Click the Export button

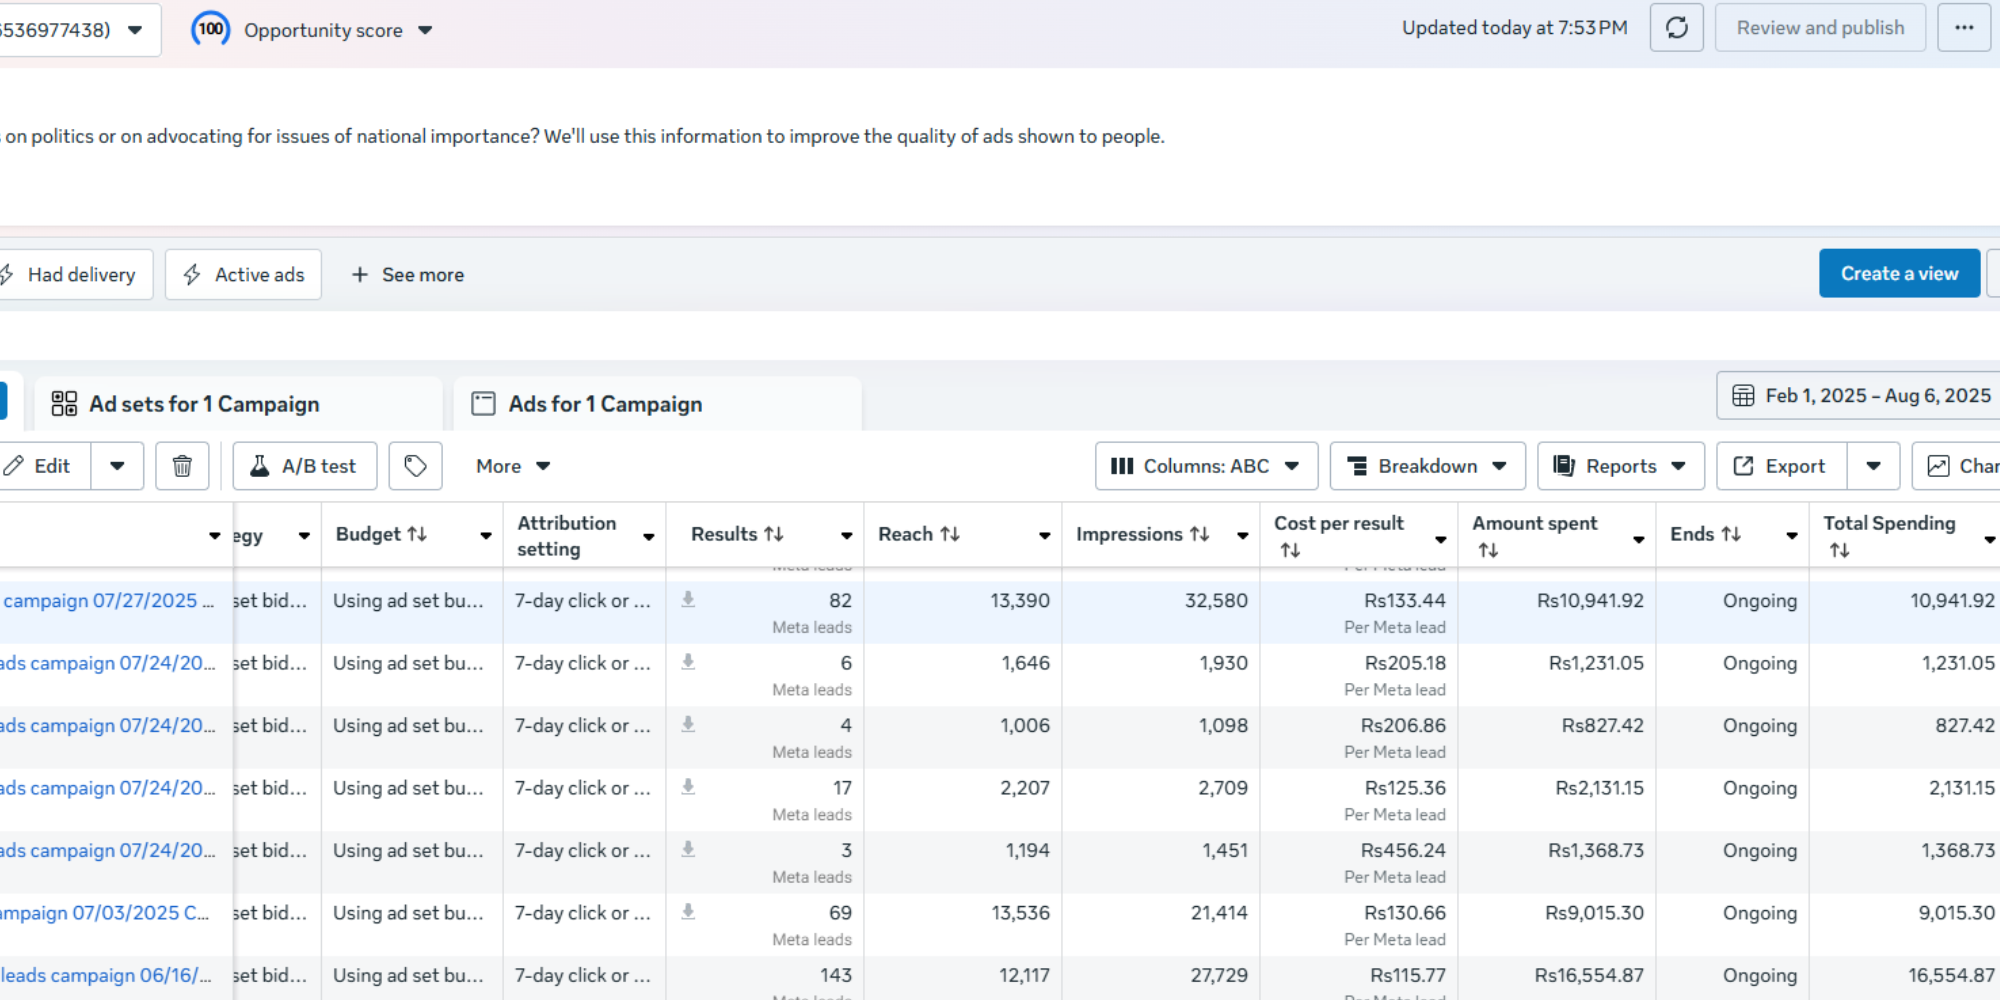coord(1782,466)
